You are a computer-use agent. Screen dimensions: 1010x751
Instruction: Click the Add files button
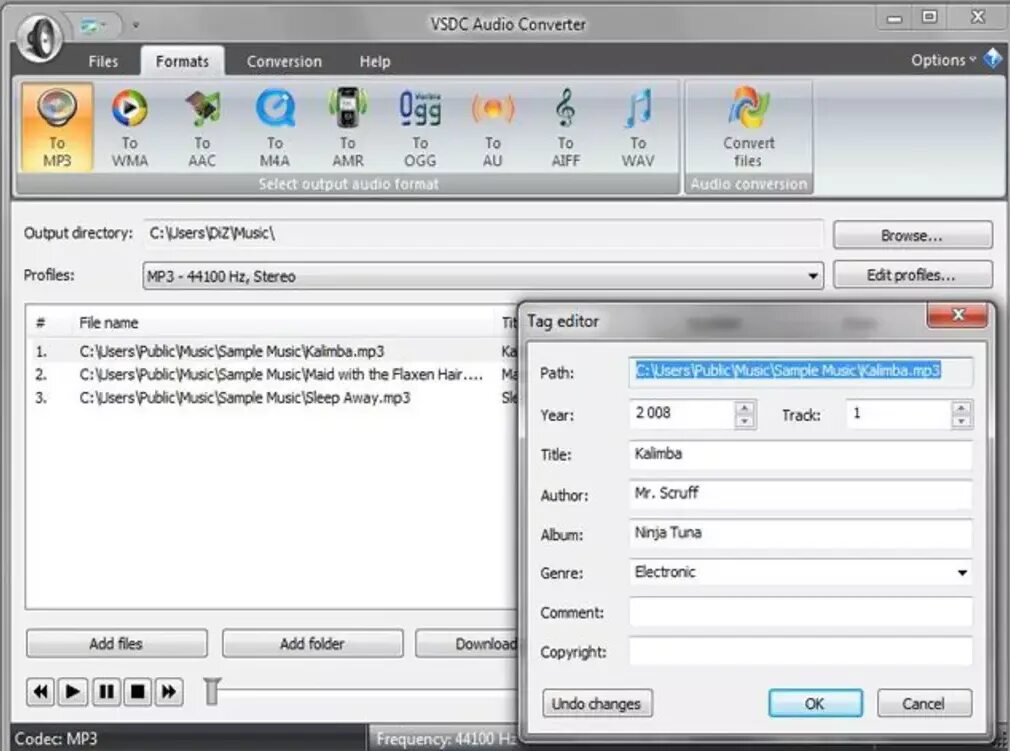(x=117, y=643)
